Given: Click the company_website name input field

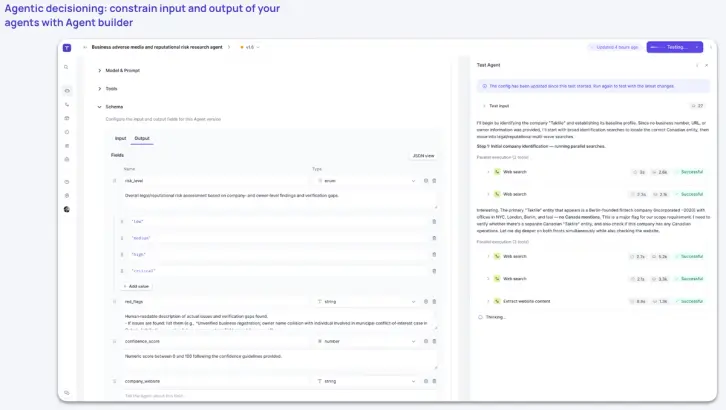Looking at the screenshot, I should tap(215, 381).
